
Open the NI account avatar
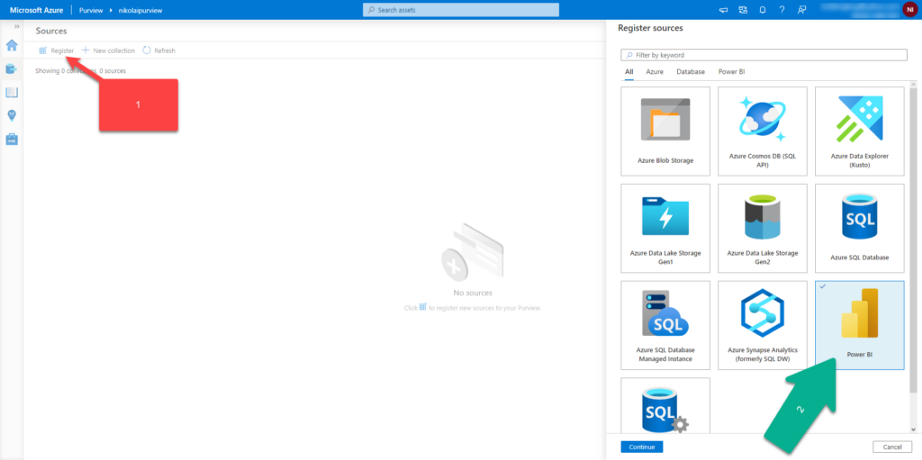(x=908, y=10)
